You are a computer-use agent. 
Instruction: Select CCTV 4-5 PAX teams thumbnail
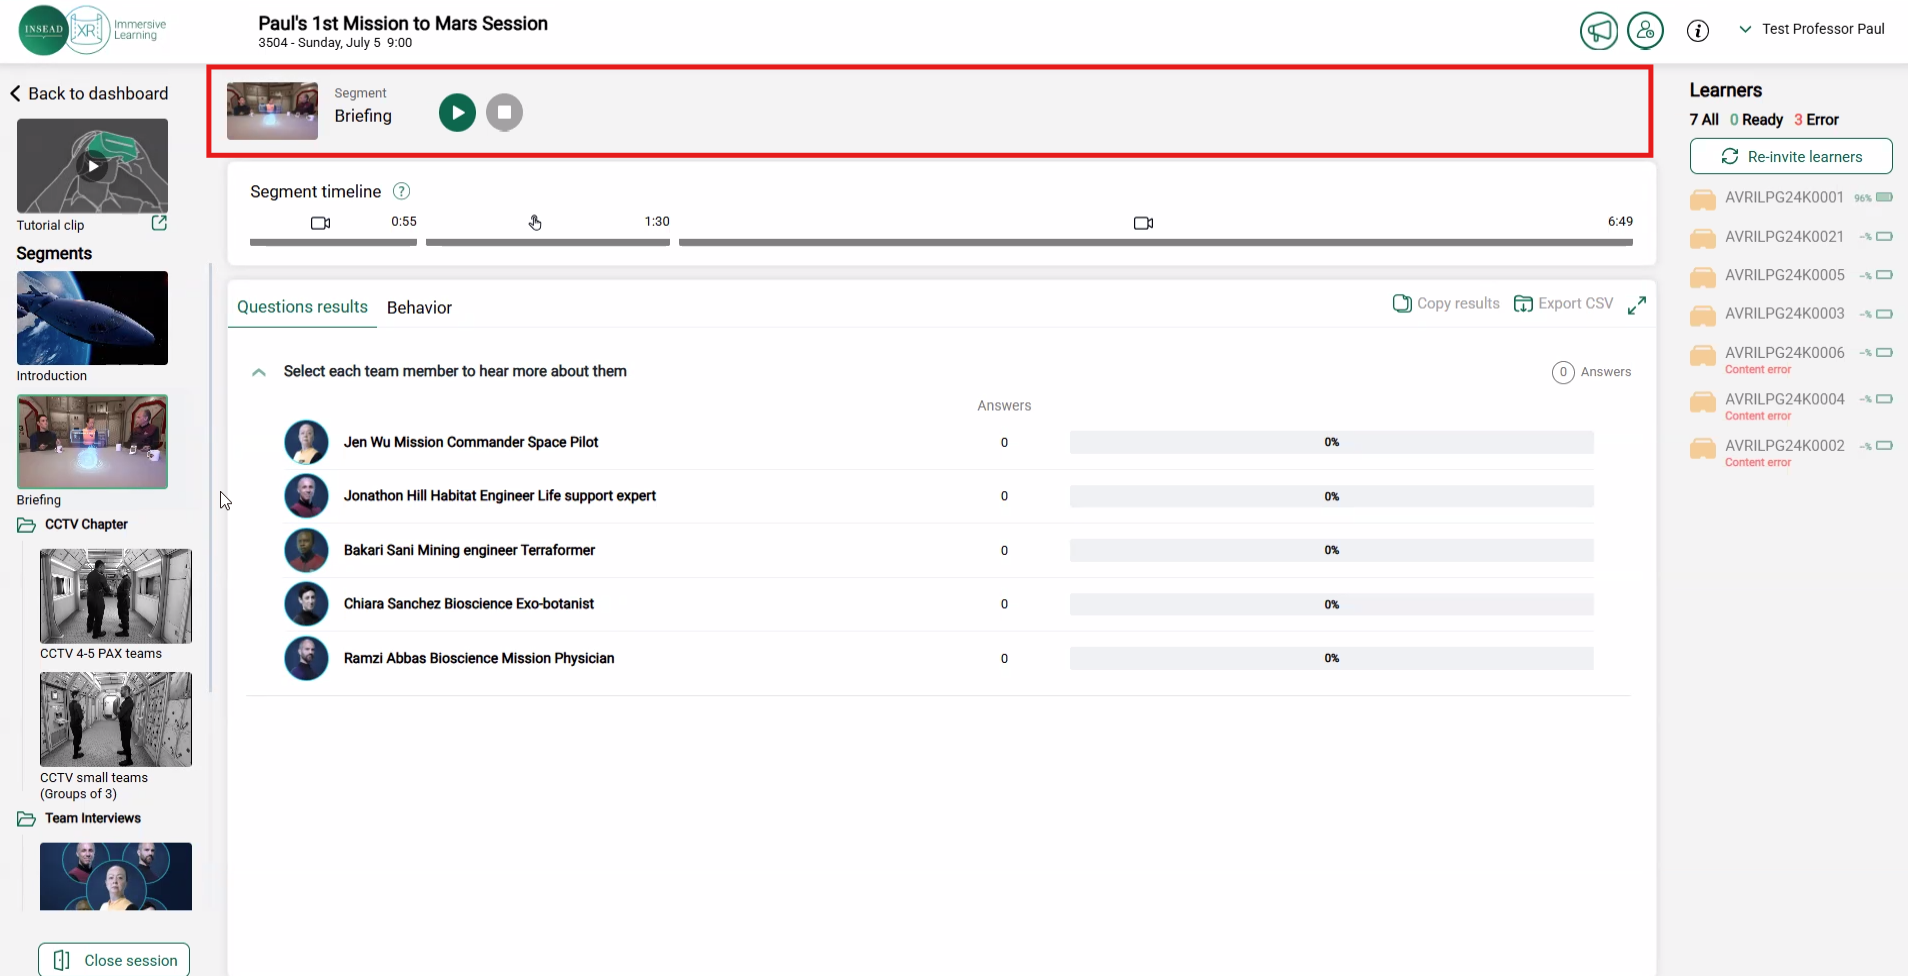point(116,596)
